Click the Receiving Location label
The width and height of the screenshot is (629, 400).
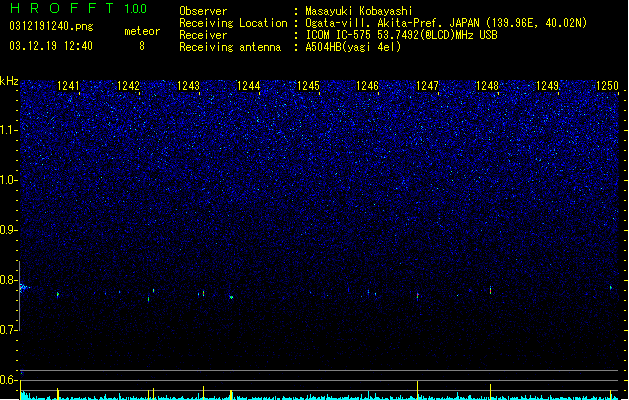(233, 23)
